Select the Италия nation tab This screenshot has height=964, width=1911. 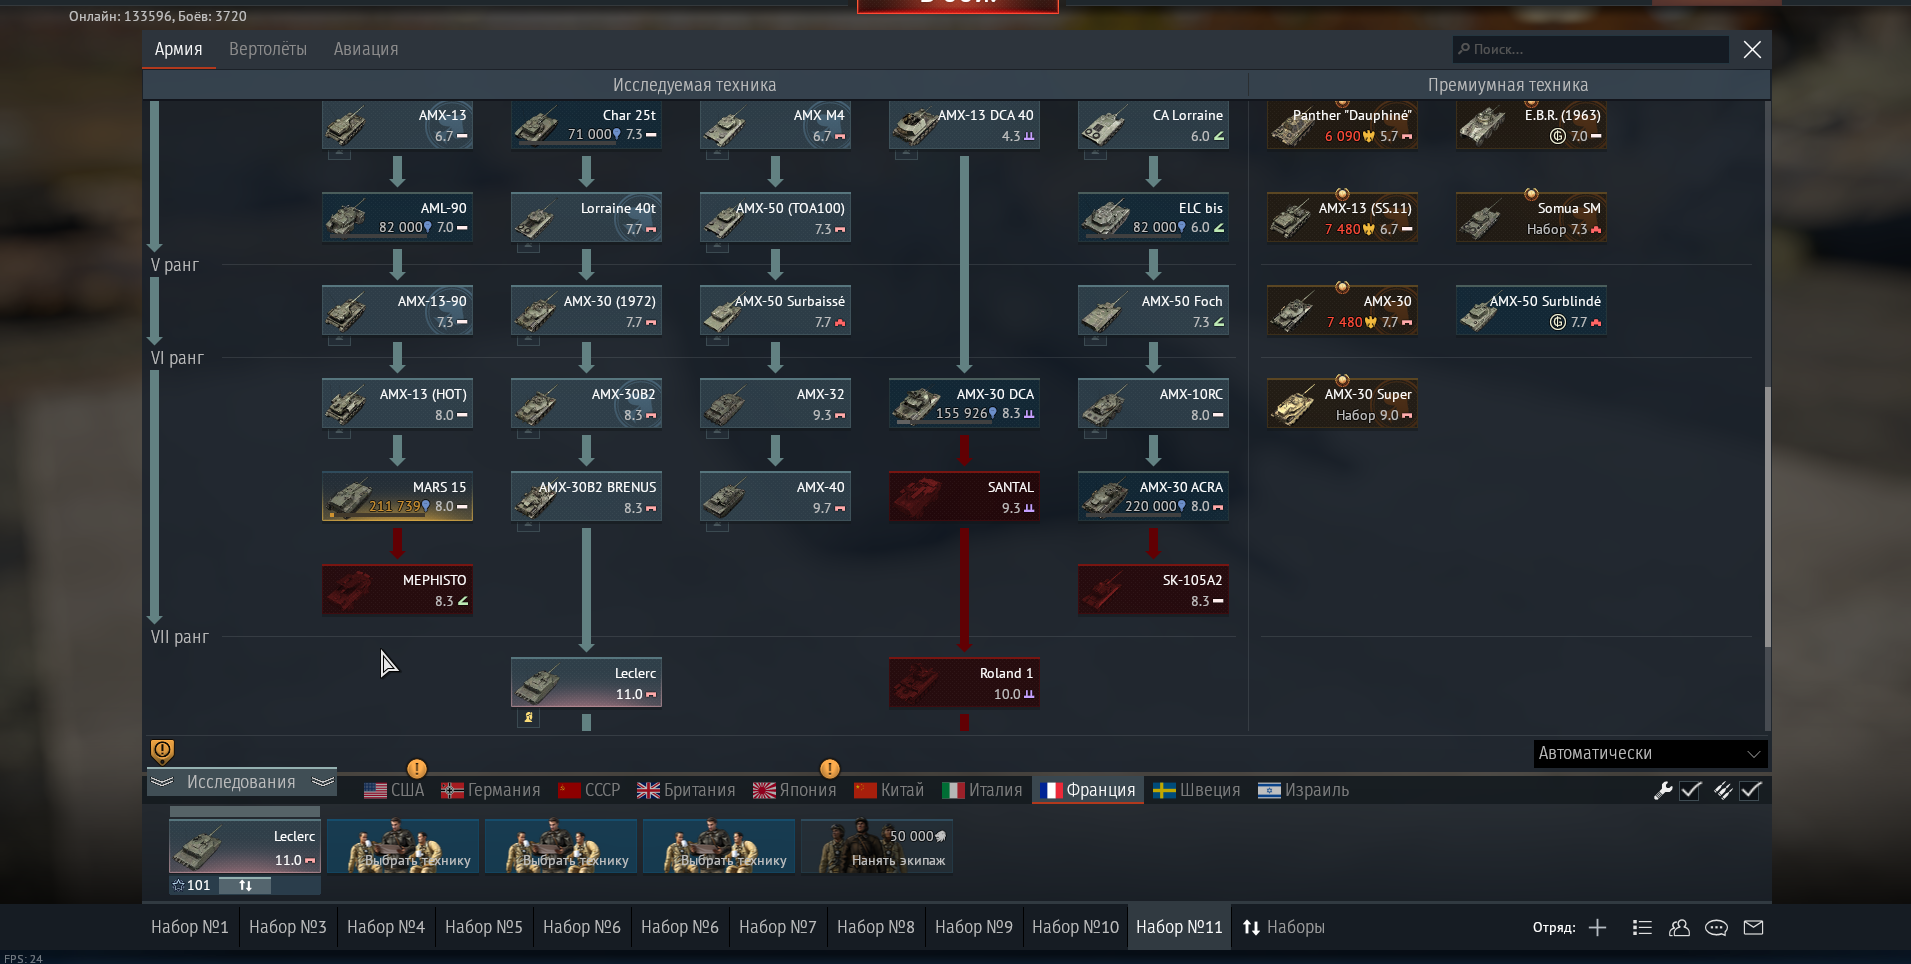tap(982, 790)
